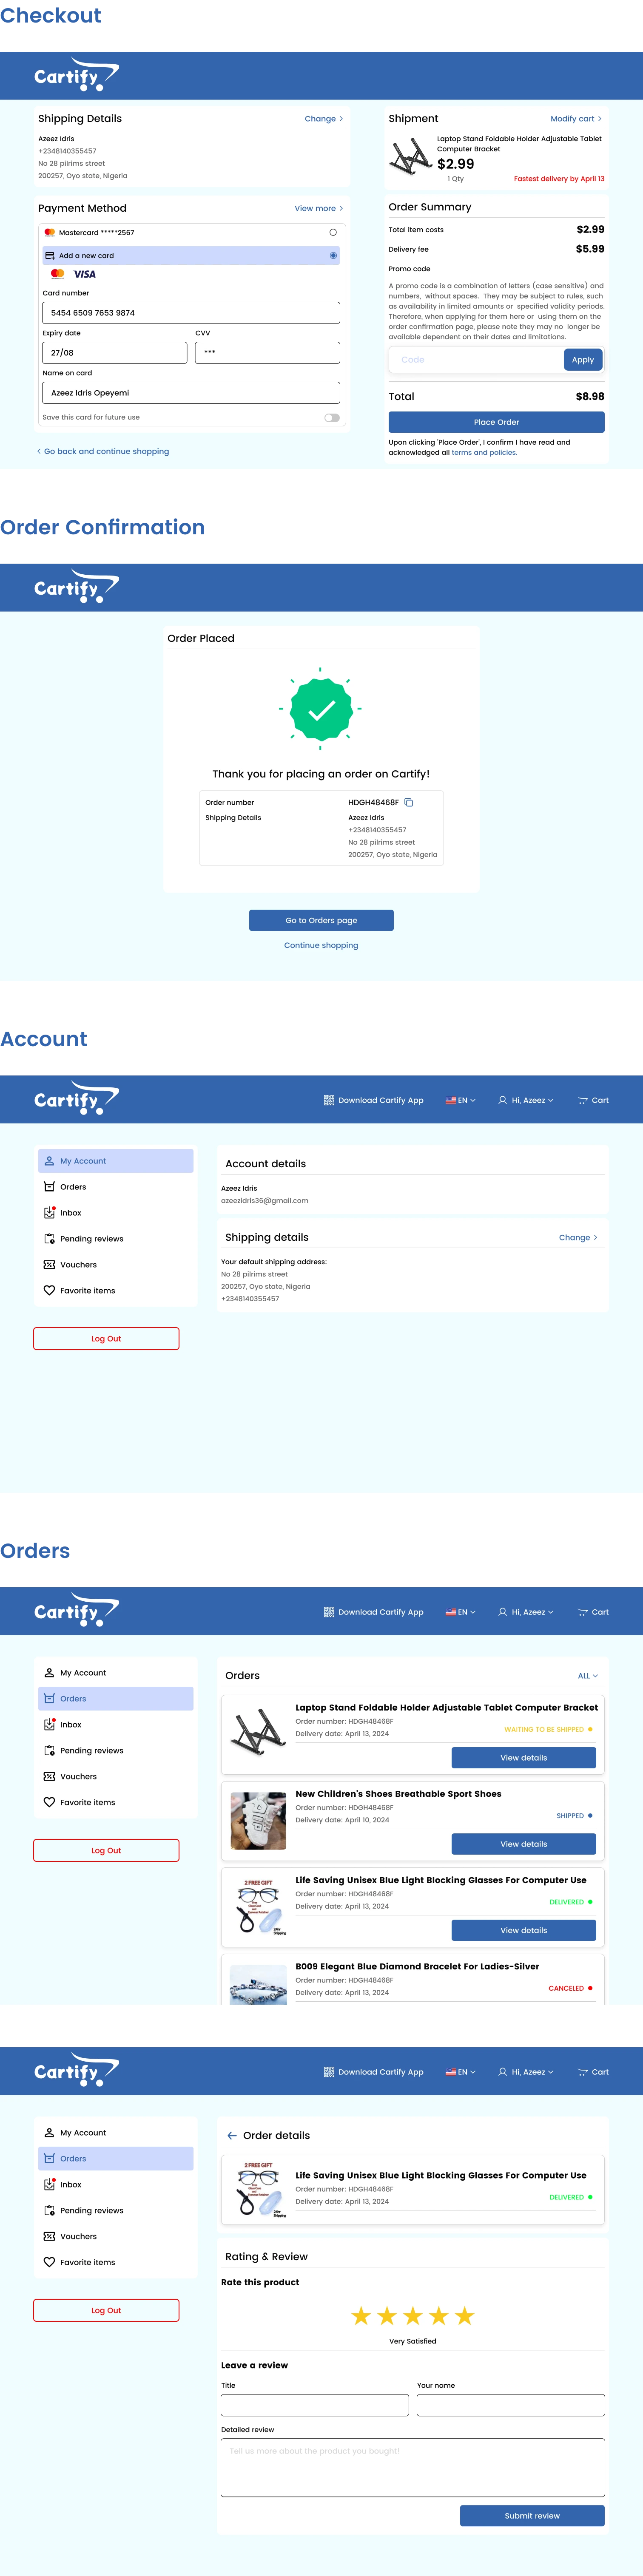Click the promo Code input field
This screenshot has width=643, height=2576.
click(x=476, y=360)
